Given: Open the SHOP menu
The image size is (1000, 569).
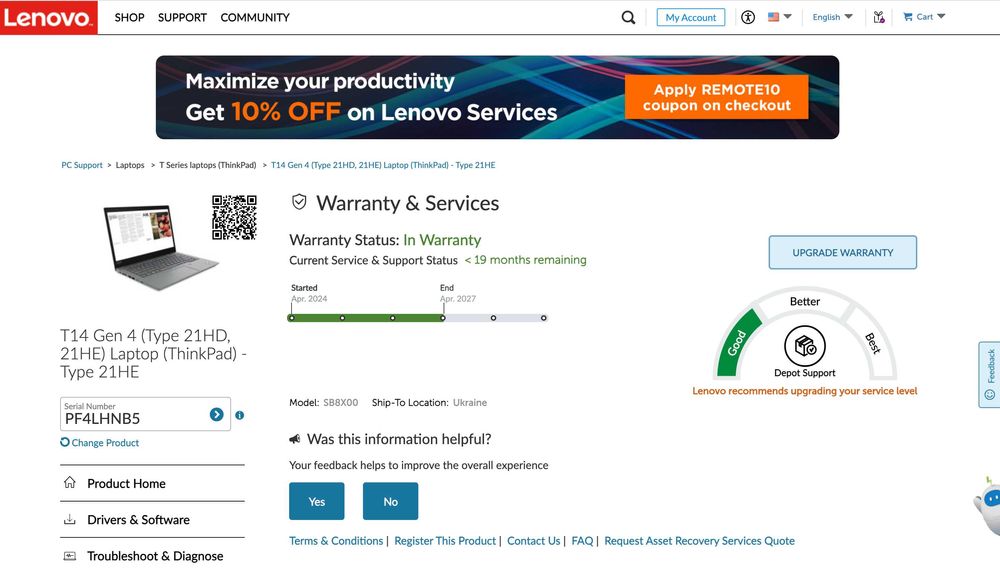Looking at the screenshot, I should [129, 17].
